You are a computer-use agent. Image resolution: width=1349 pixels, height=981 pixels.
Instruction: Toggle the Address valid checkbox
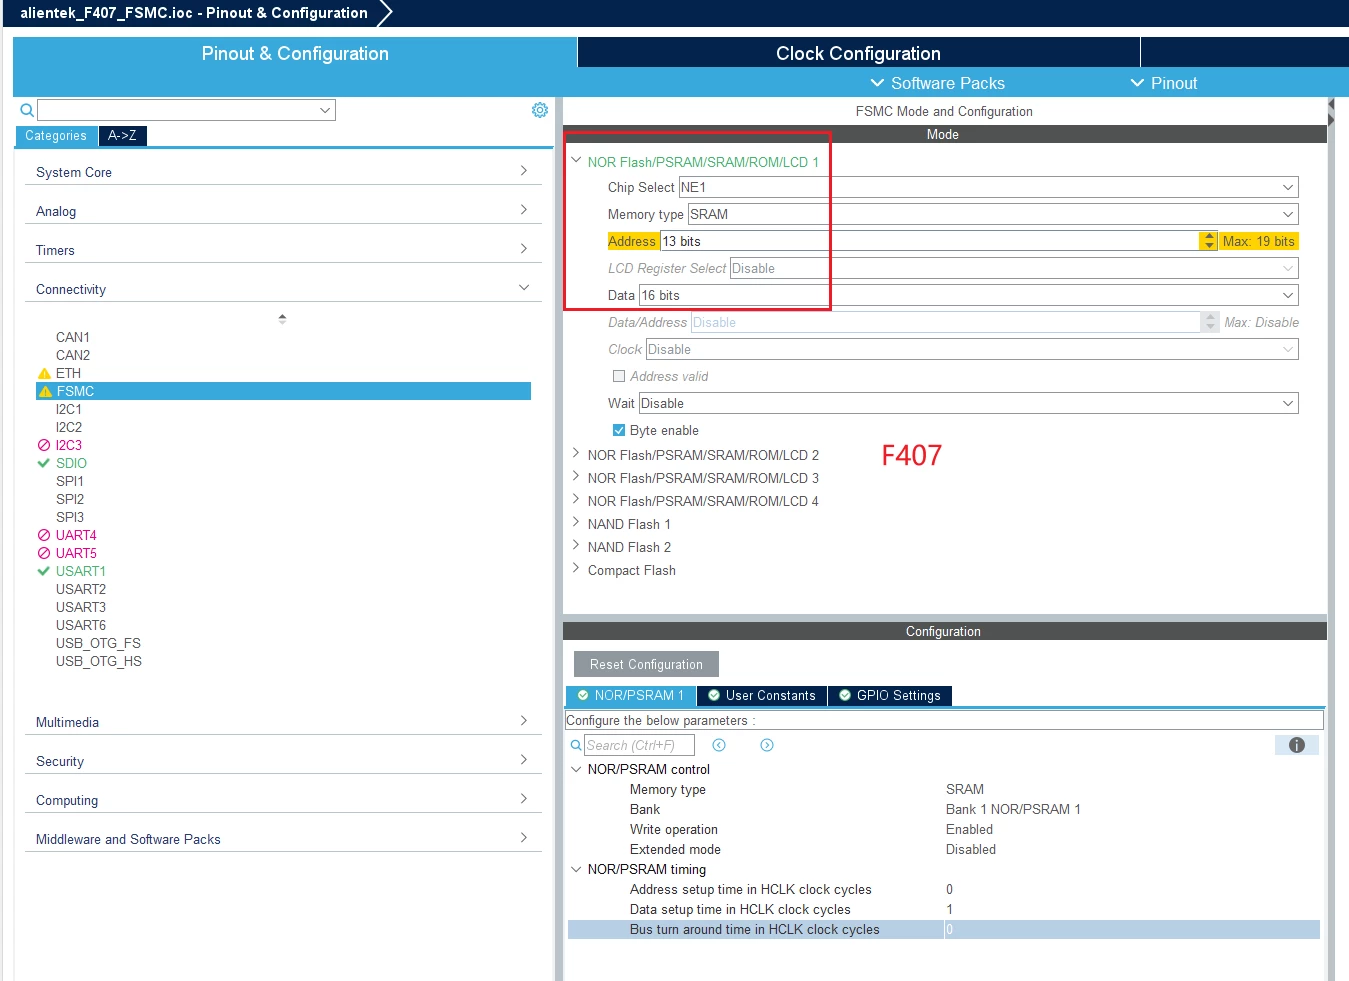point(619,376)
